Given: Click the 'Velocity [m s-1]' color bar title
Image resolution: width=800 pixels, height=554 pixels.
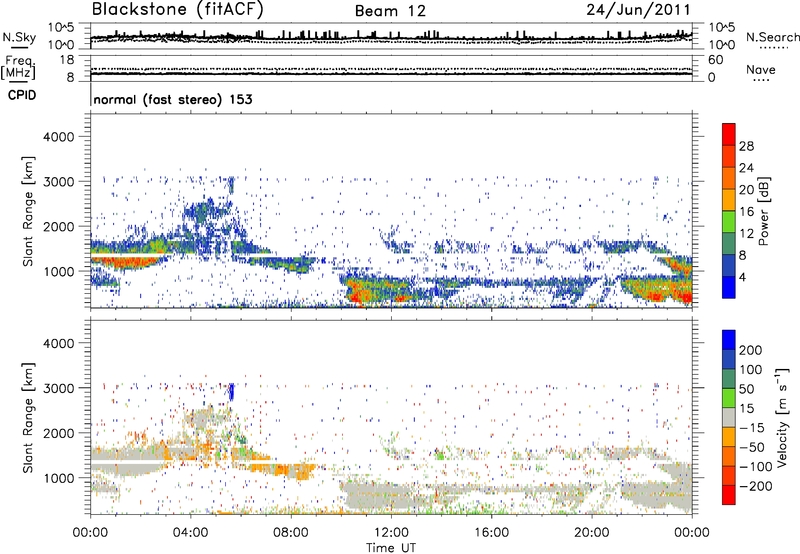Looking at the screenshot, I should [x=782, y=417].
